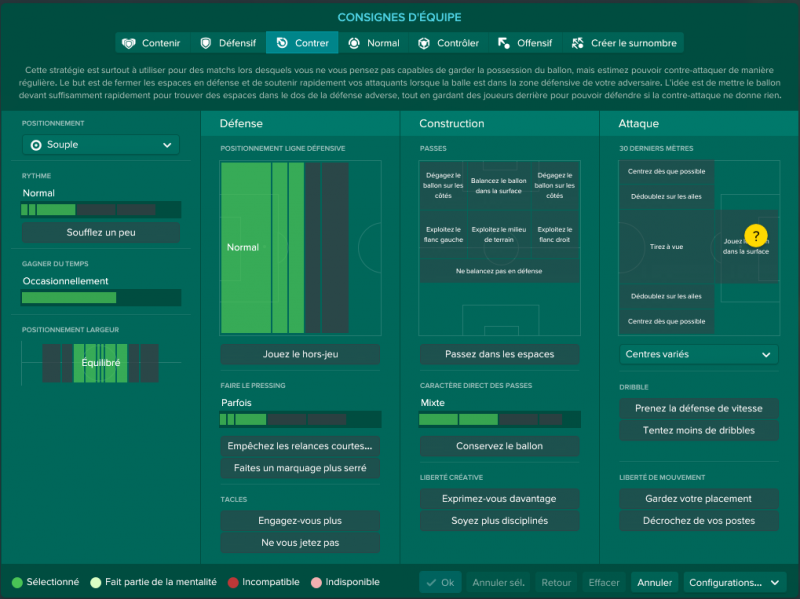The image size is (800, 599).
Task: Toggle Tentez moins de dribbles
Action: coord(698,430)
